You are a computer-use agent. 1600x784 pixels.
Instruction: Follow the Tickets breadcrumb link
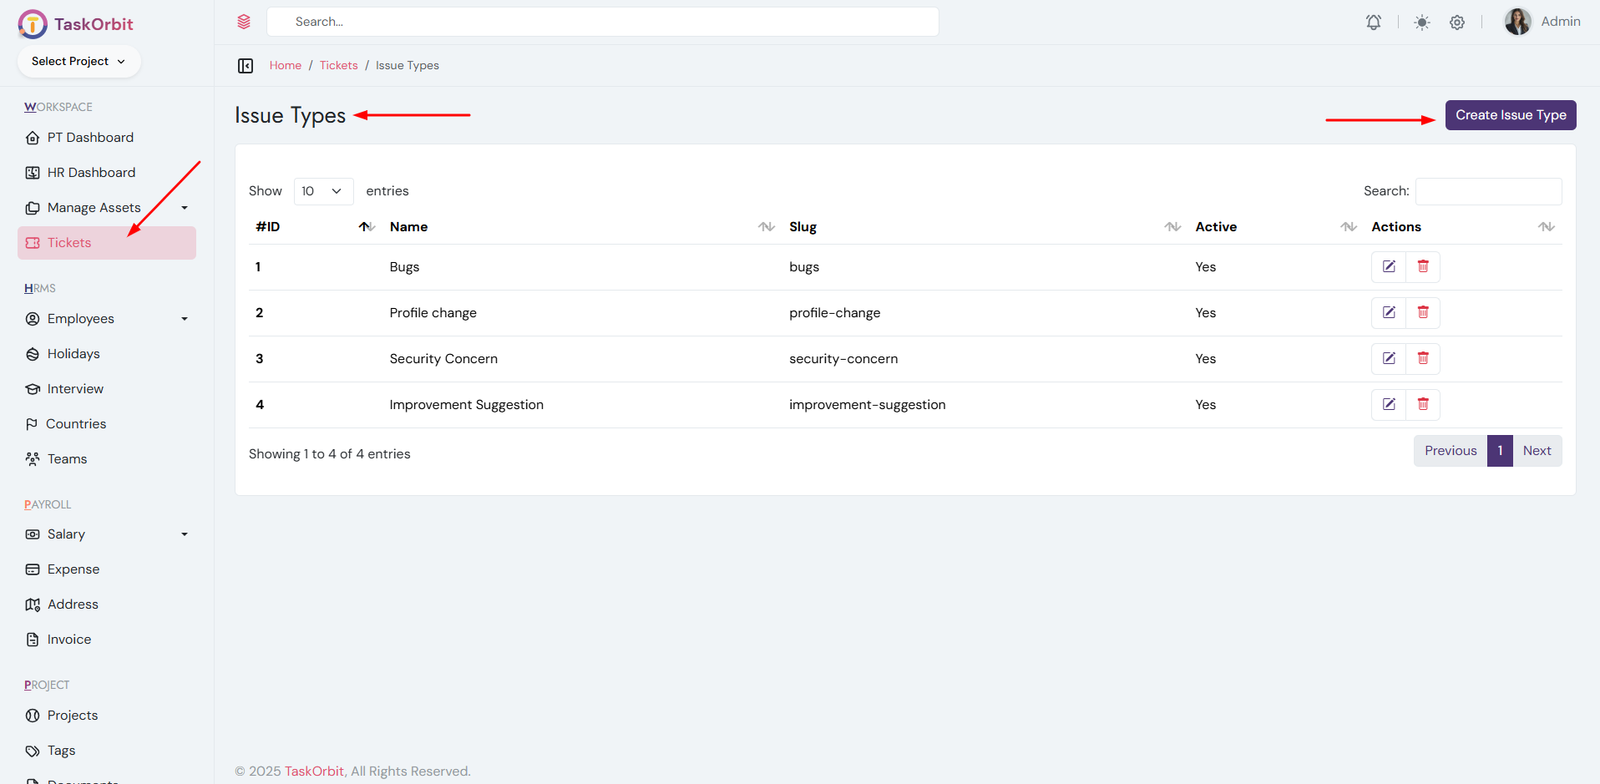click(338, 66)
